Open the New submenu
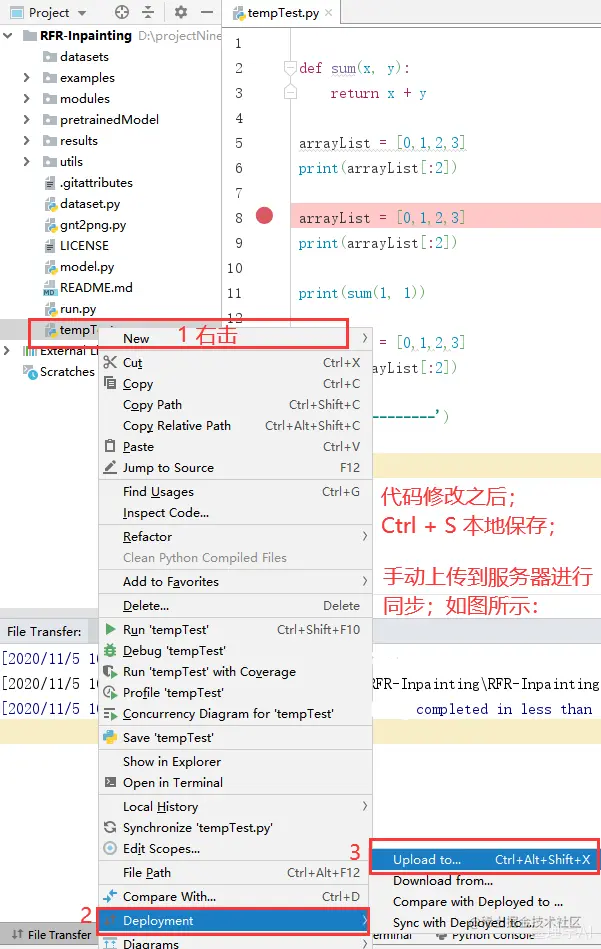This screenshot has height=949, width=601. (235, 339)
